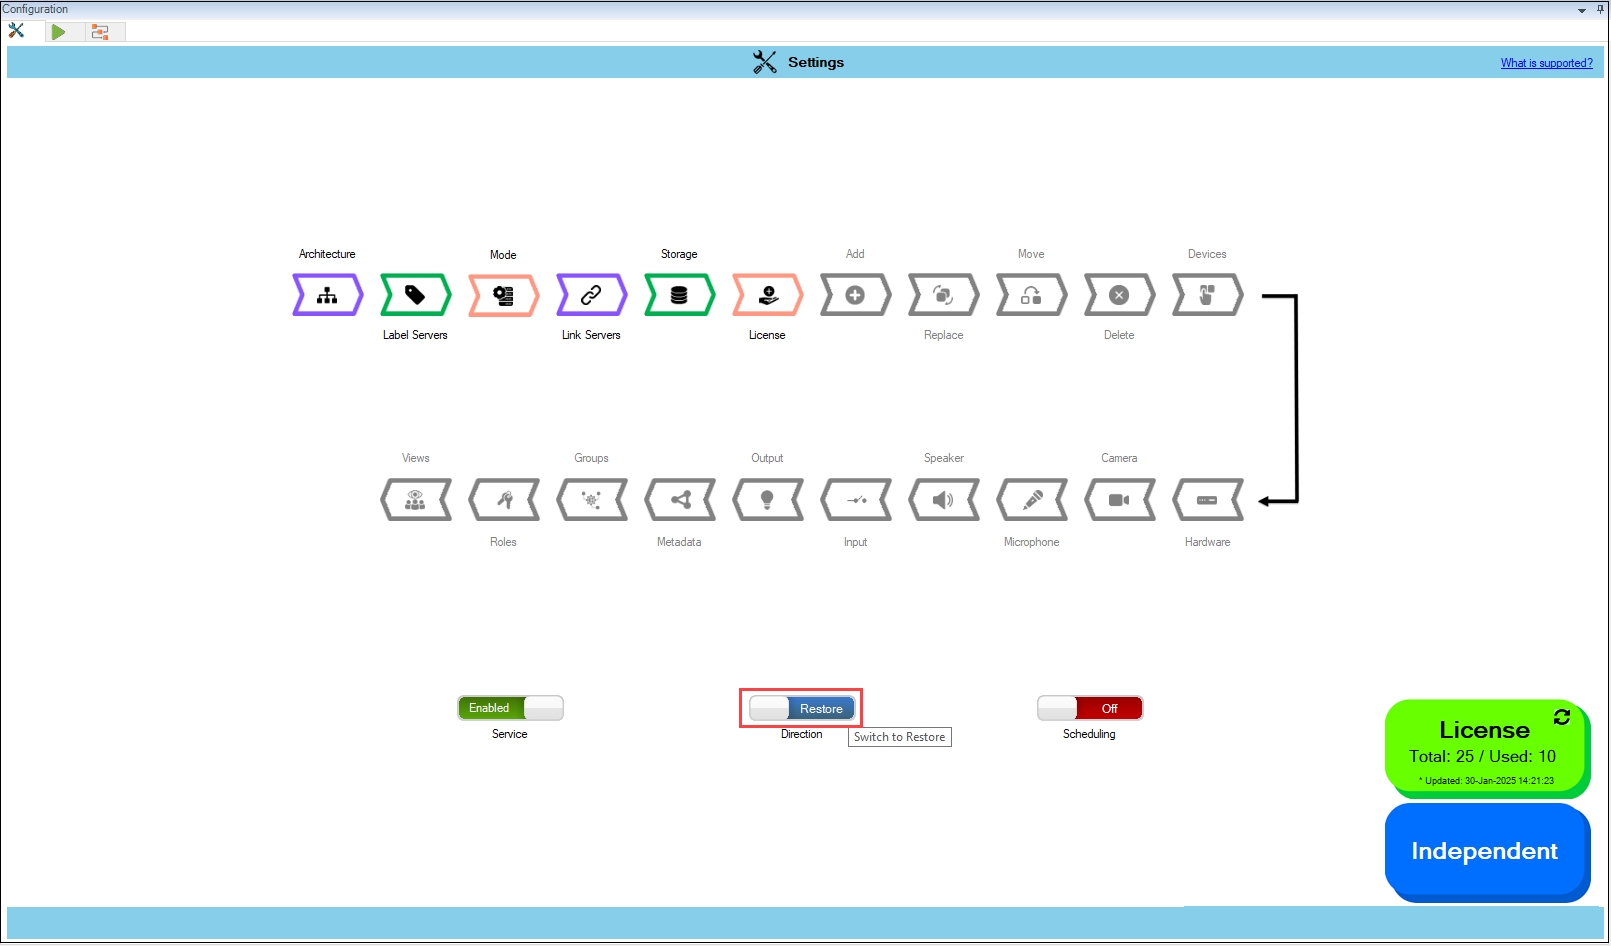Turn on the Scheduling switch
Viewport: 1611px width, 946px height.
[1089, 708]
